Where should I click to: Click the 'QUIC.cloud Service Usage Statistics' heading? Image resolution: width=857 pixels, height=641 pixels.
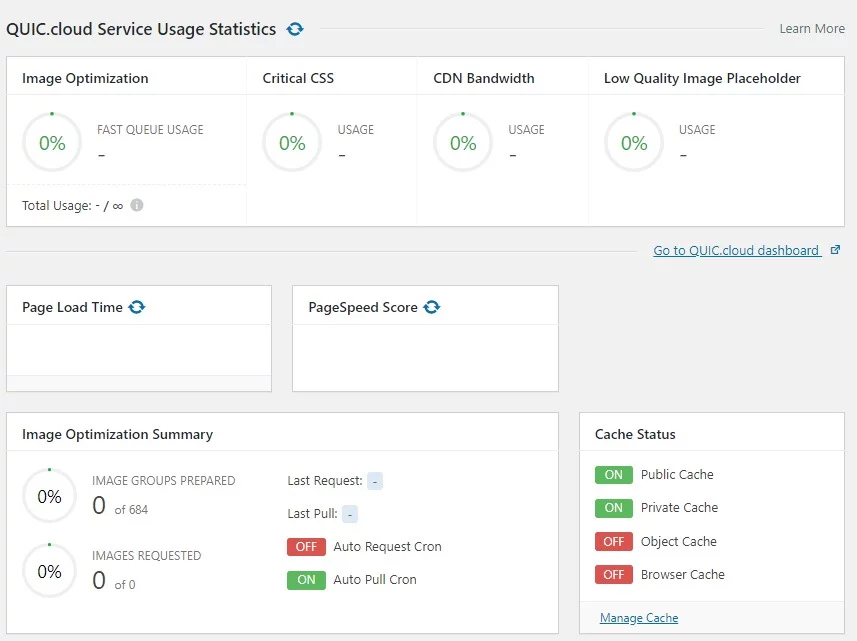[x=141, y=29]
